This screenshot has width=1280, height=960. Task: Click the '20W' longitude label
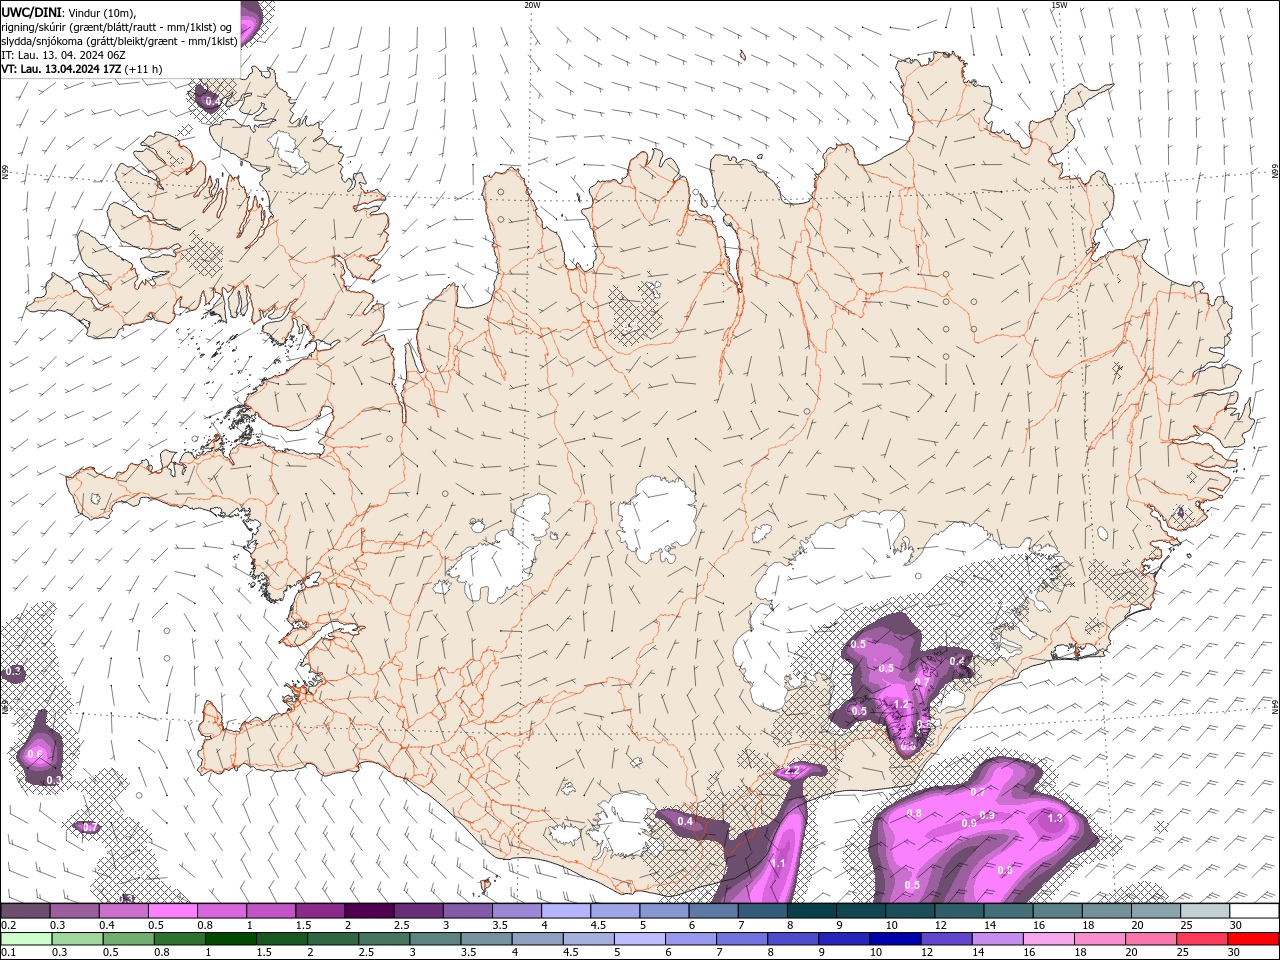[532, 5]
